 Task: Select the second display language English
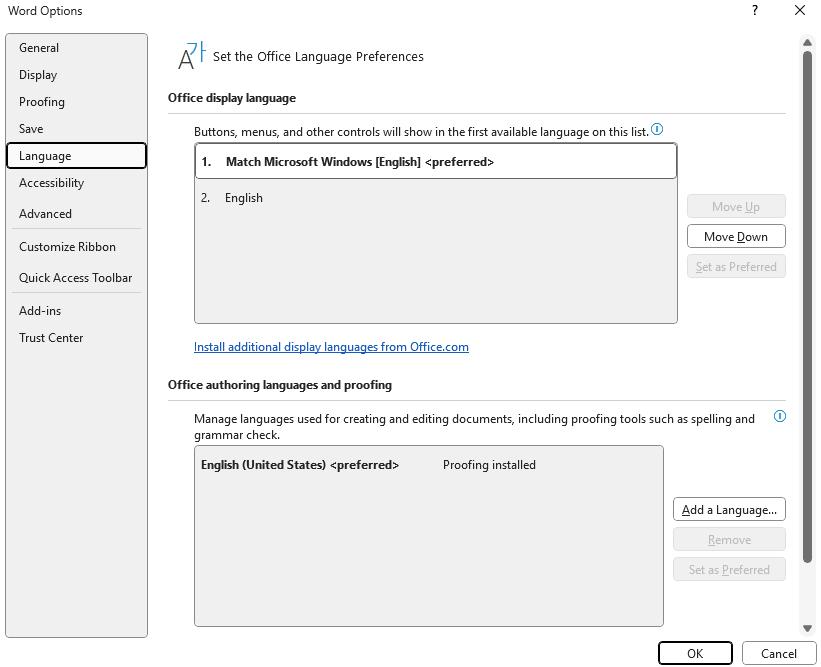pos(436,198)
